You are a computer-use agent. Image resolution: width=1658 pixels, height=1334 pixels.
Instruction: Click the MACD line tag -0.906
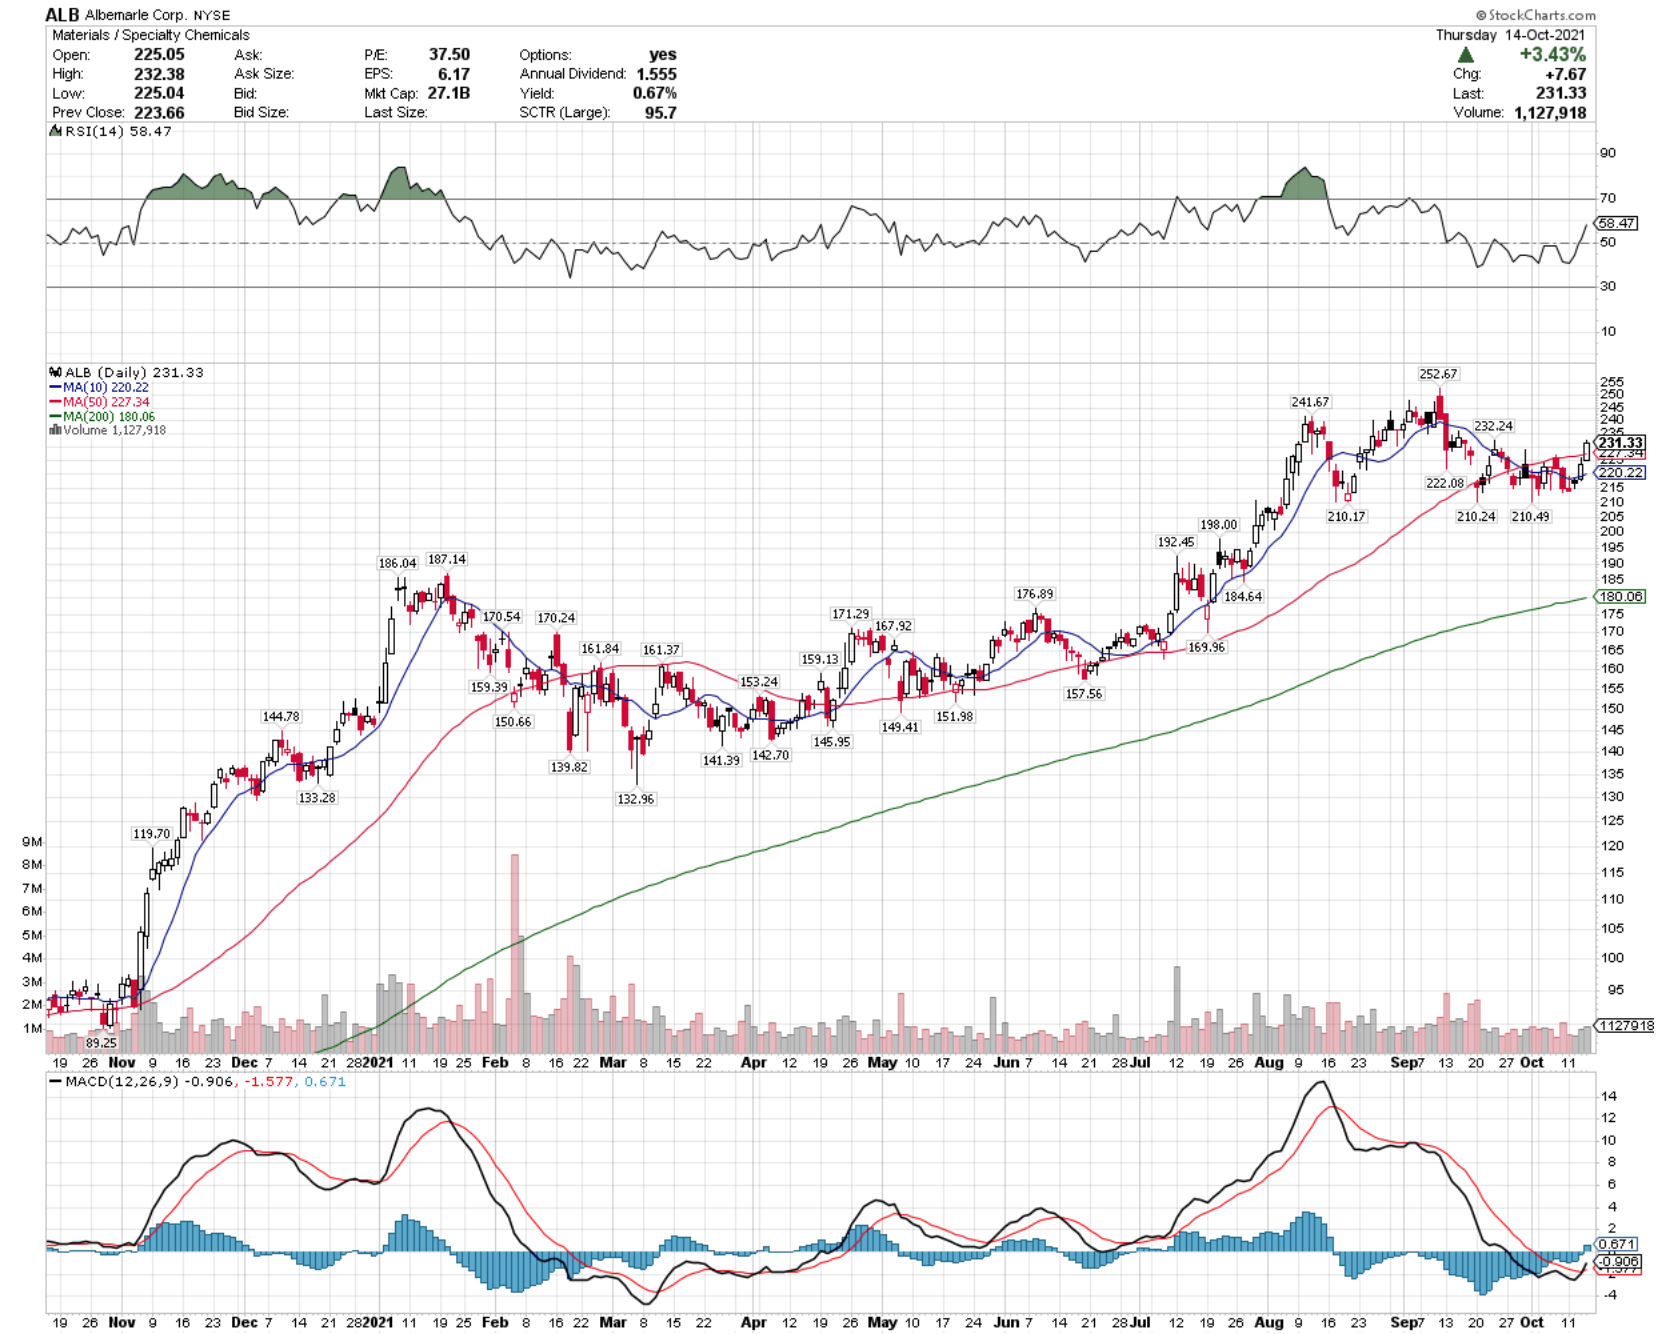pos(1618,1261)
